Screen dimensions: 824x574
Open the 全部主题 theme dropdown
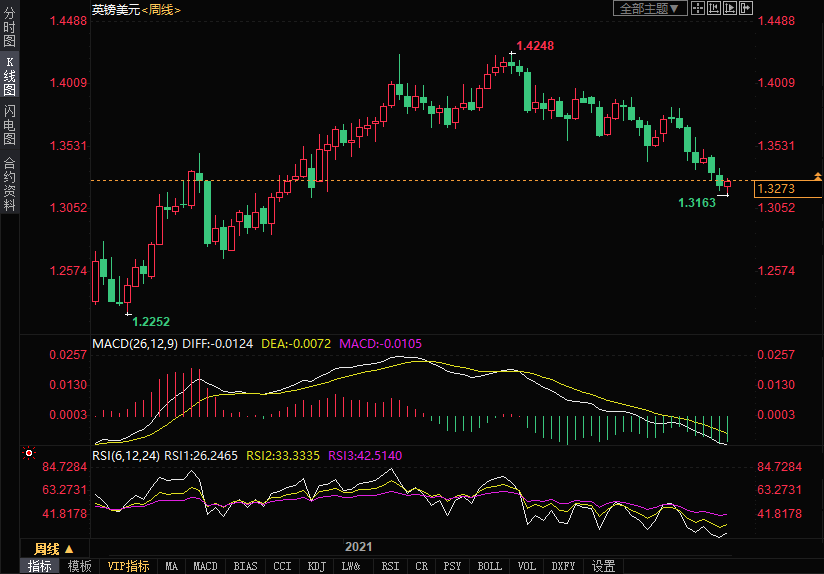(649, 8)
